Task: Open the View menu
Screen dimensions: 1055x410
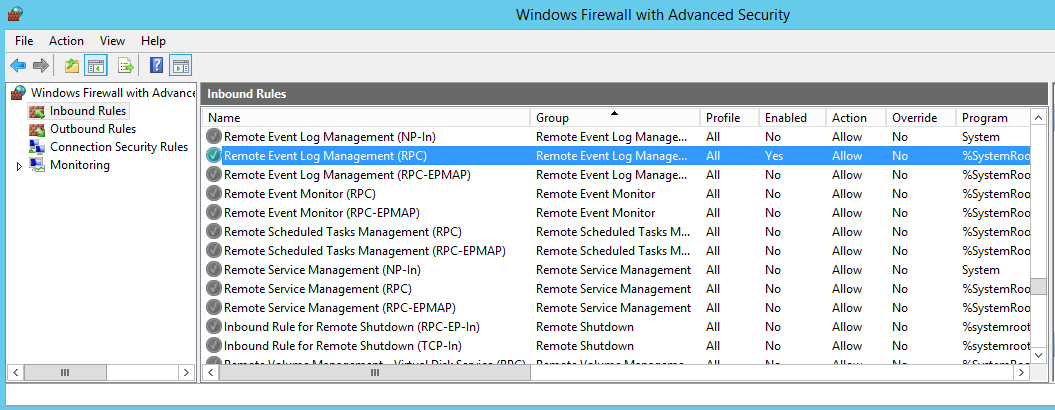Action: coord(112,41)
